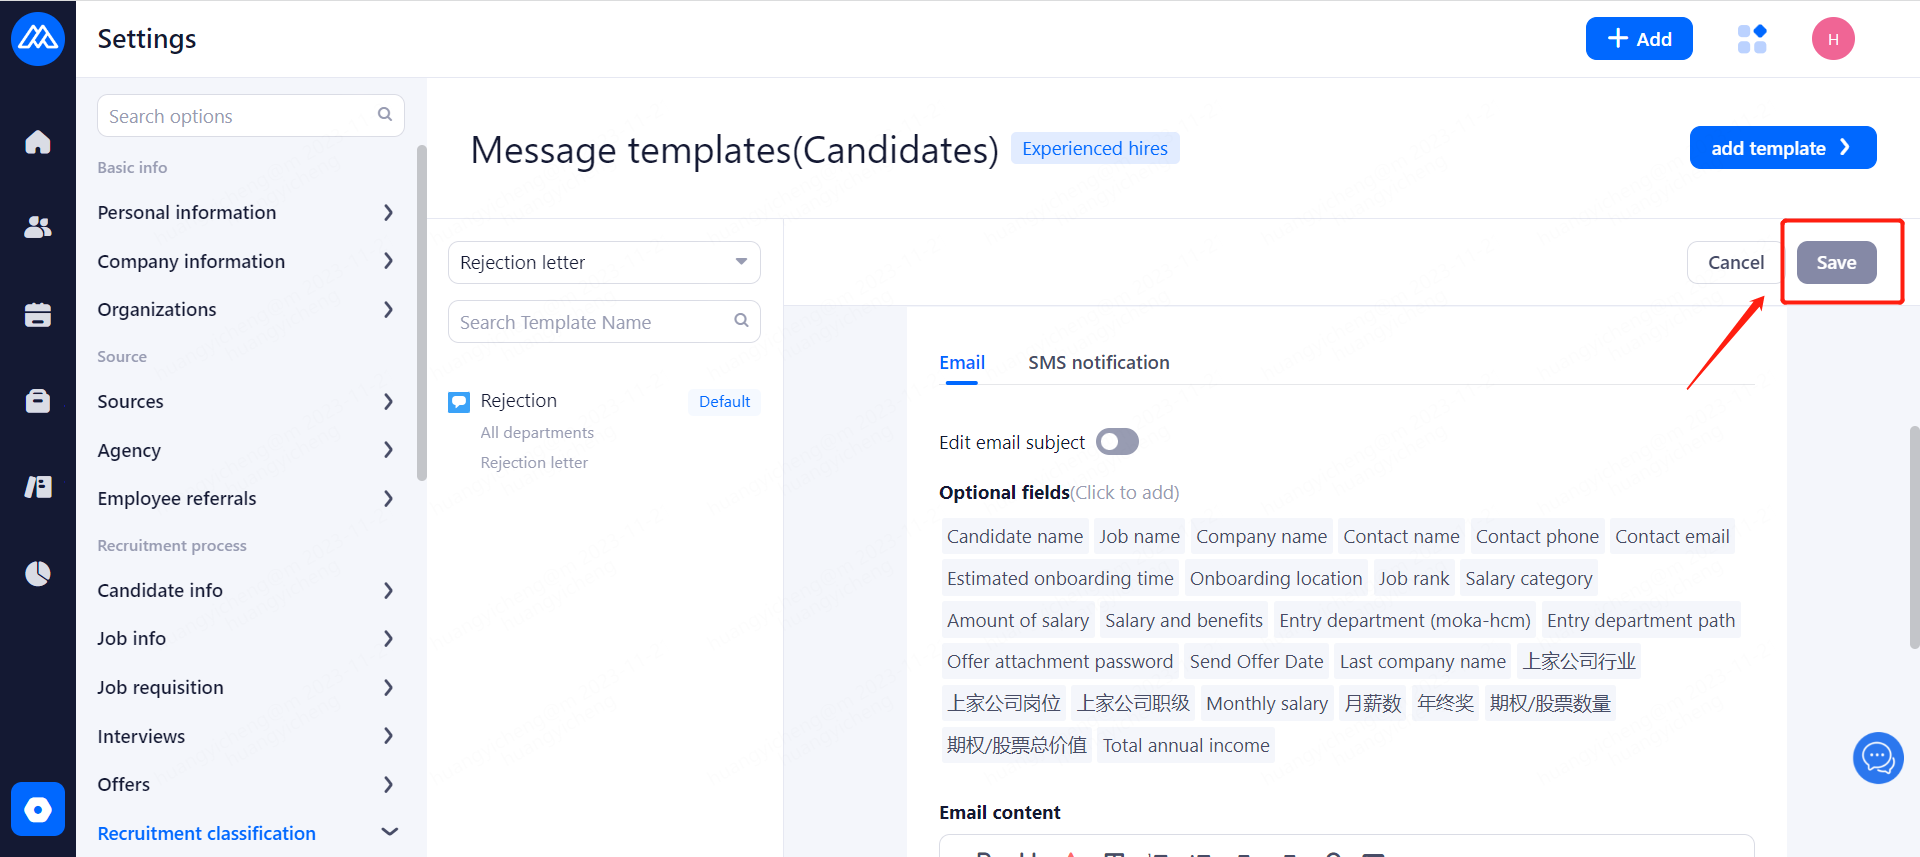This screenshot has width=1920, height=857.
Task: Add the Candidate name optional field
Action: pos(1014,537)
